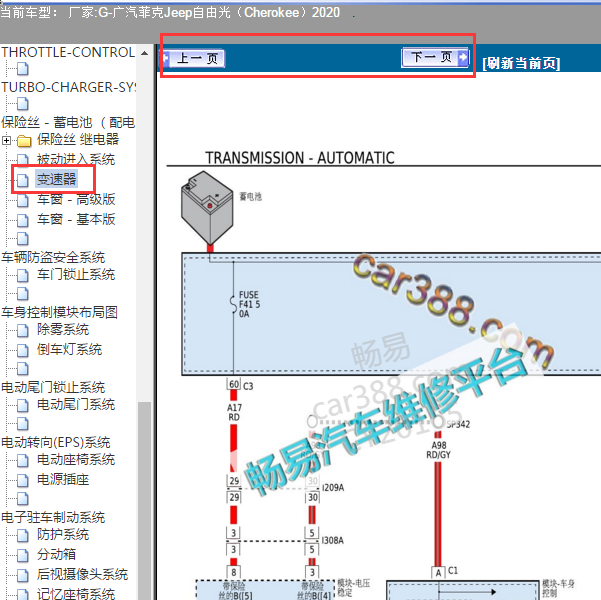Open 车窗 - 基本版 diagram
The image size is (601, 600).
(76, 219)
